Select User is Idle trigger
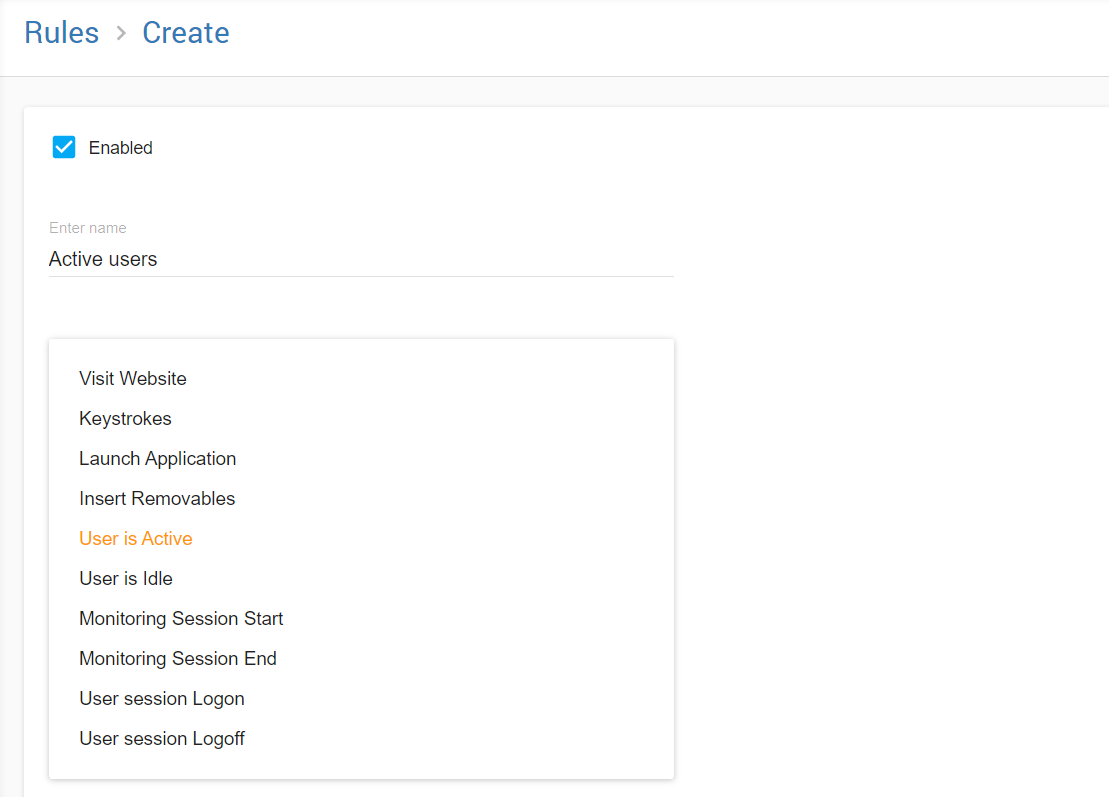Screen dimensions: 1109x797 click(126, 579)
